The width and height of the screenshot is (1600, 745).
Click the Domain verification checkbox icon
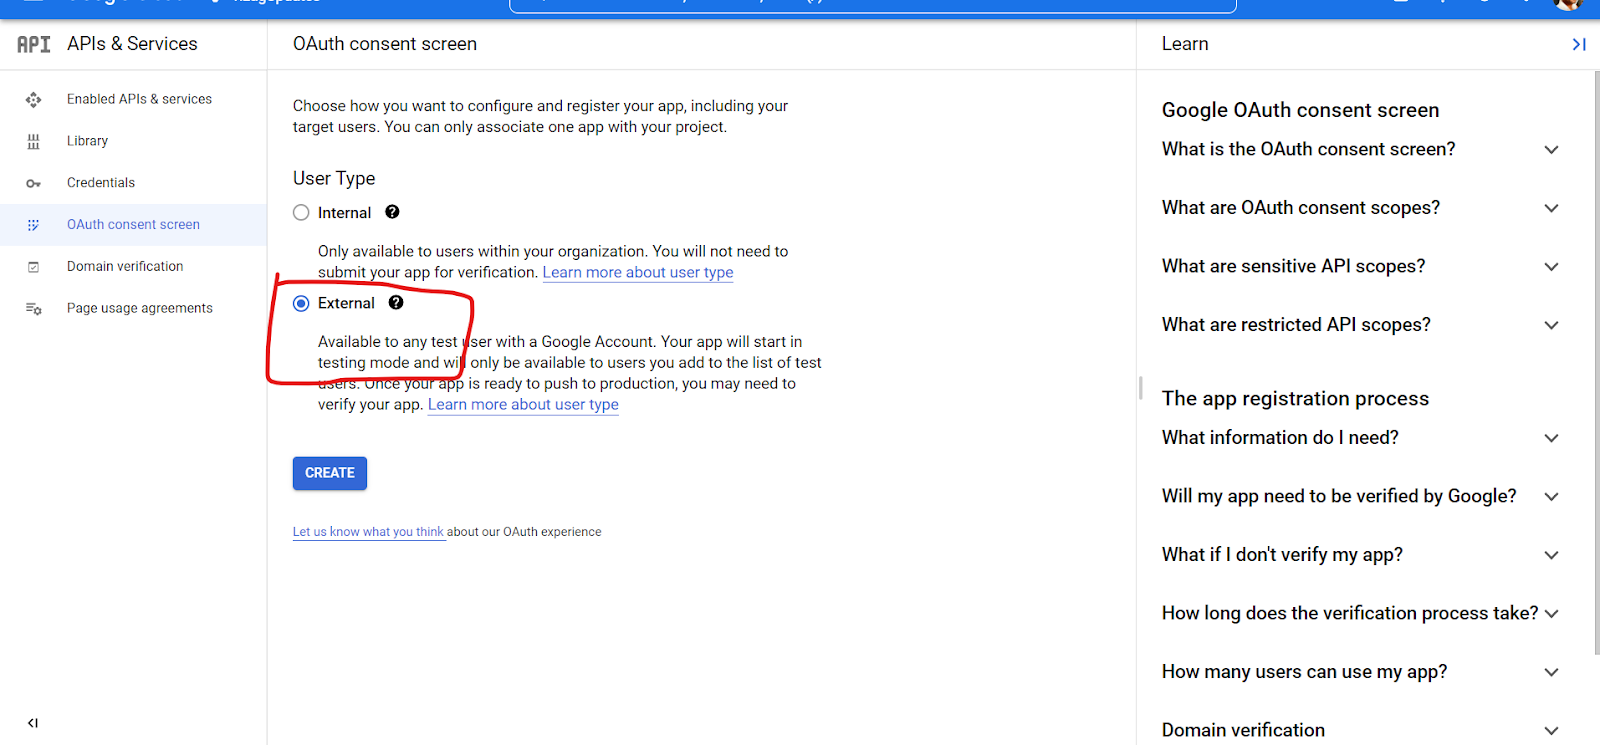[x=33, y=267]
